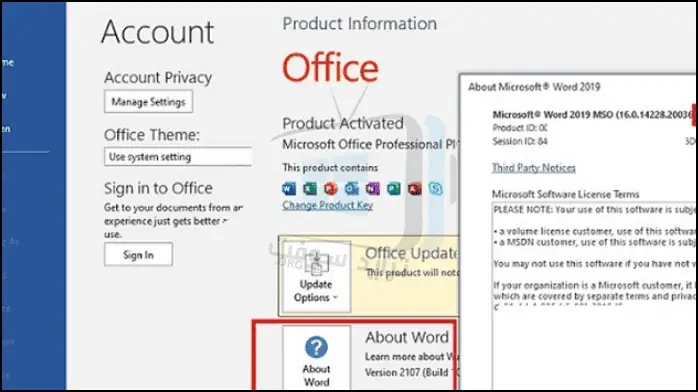Viewport: 698px width, 392px height.
Task: Click the Product Activated heading
Action: click(x=343, y=123)
